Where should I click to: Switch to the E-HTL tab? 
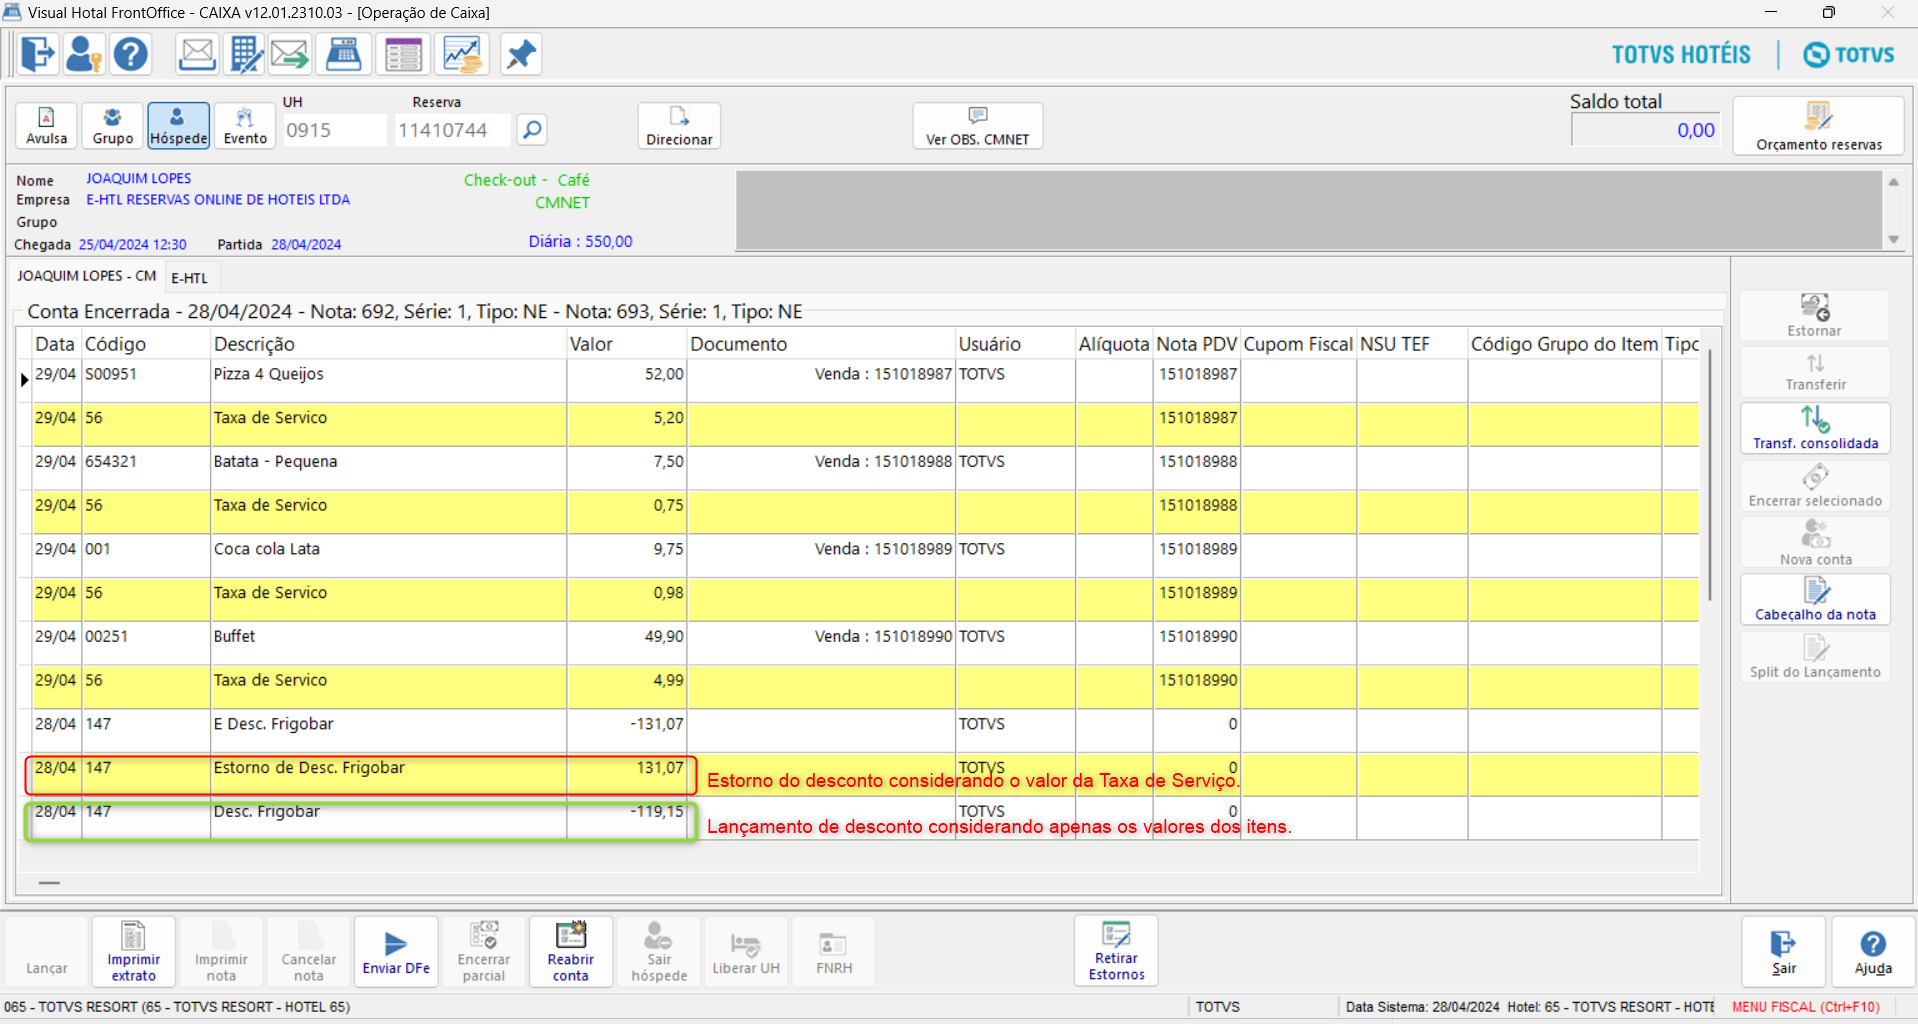click(x=189, y=278)
